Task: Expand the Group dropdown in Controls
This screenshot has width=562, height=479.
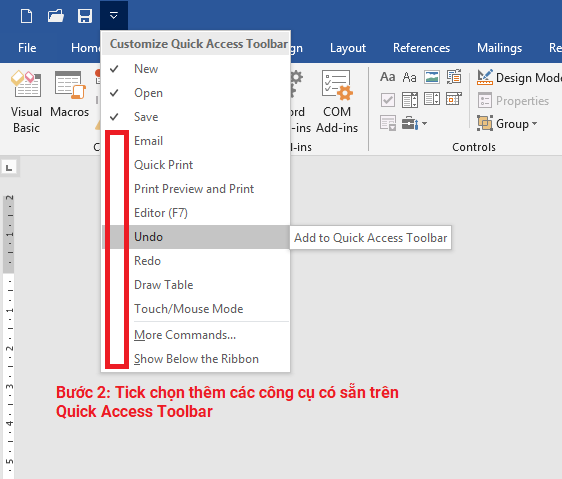Action: pos(508,124)
